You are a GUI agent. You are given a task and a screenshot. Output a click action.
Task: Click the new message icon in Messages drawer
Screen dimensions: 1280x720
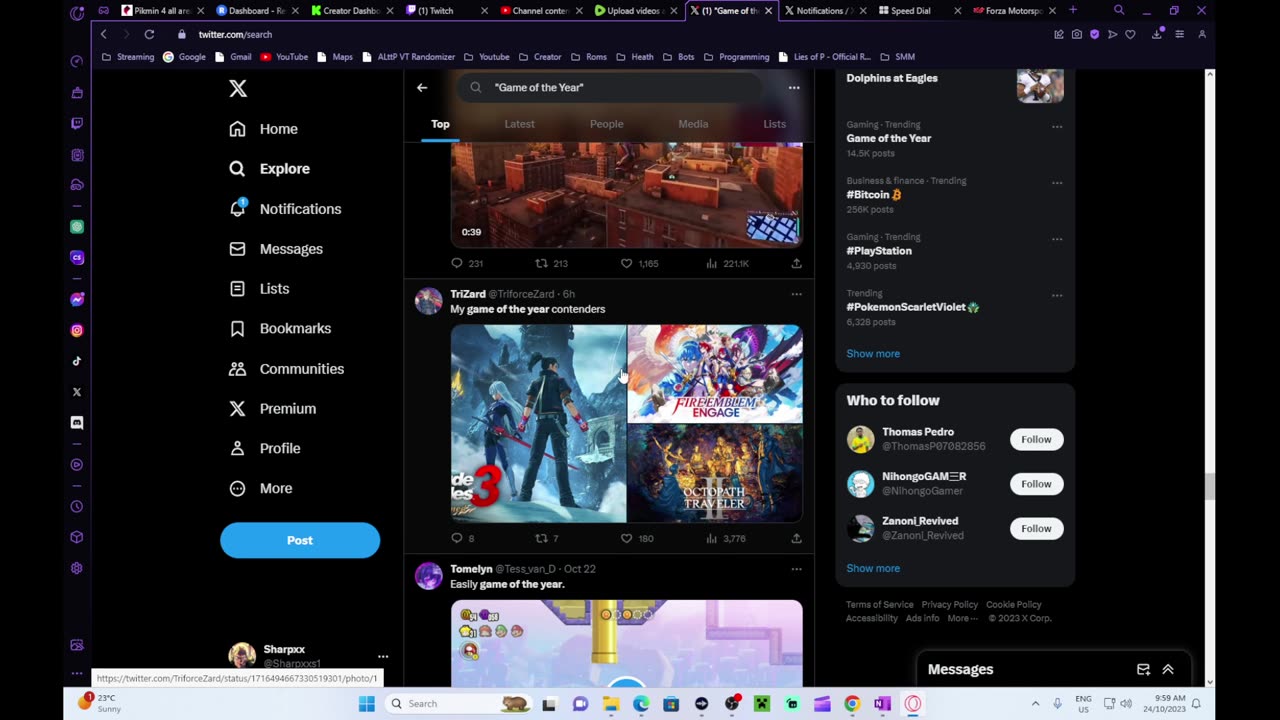(x=1143, y=670)
